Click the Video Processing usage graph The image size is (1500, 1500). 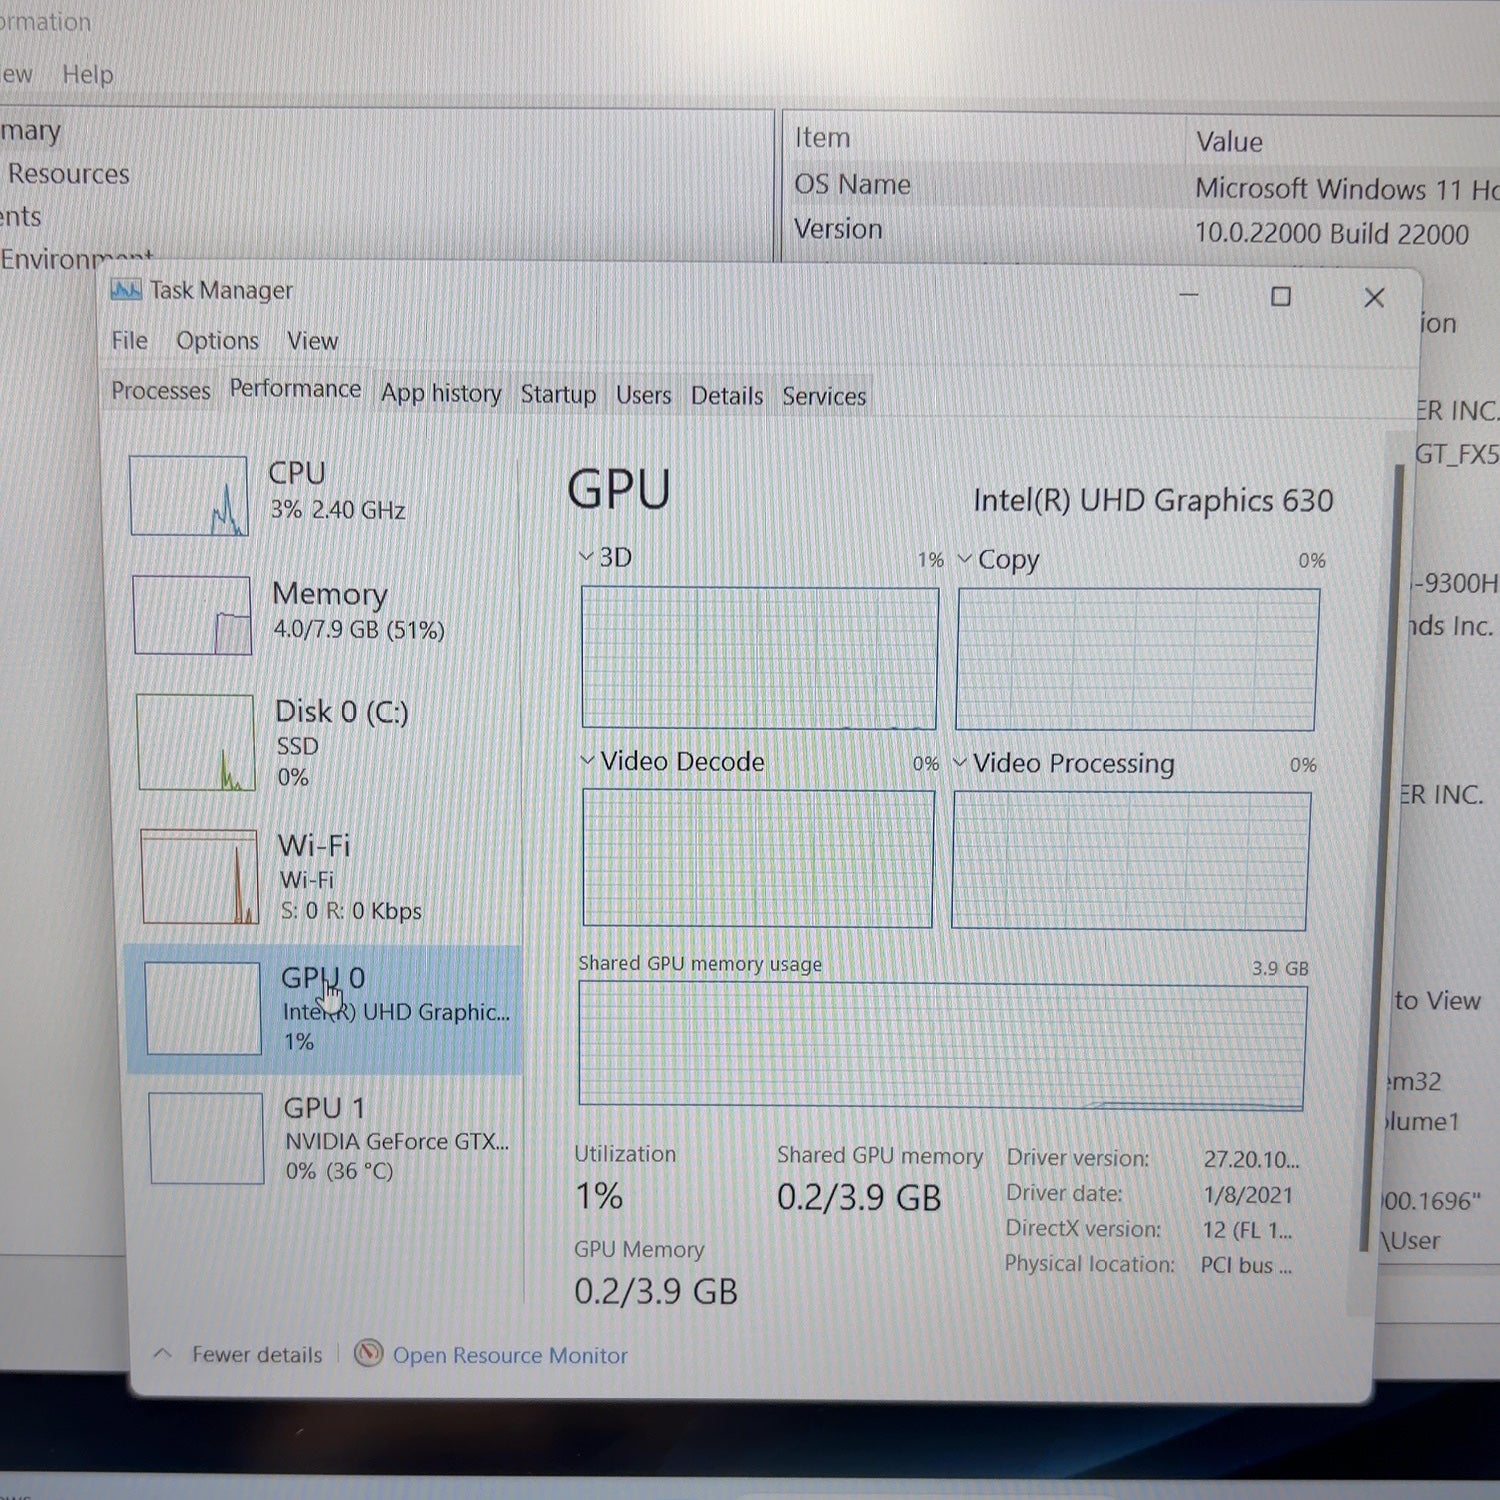click(x=1131, y=861)
